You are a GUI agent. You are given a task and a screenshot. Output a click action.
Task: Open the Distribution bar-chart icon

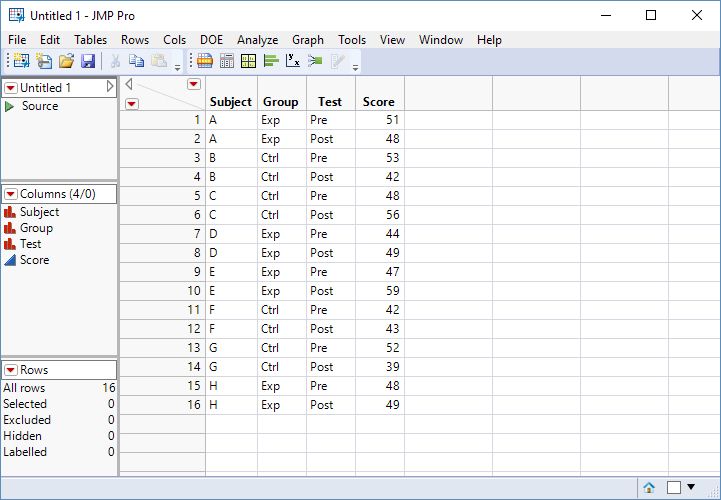271,61
